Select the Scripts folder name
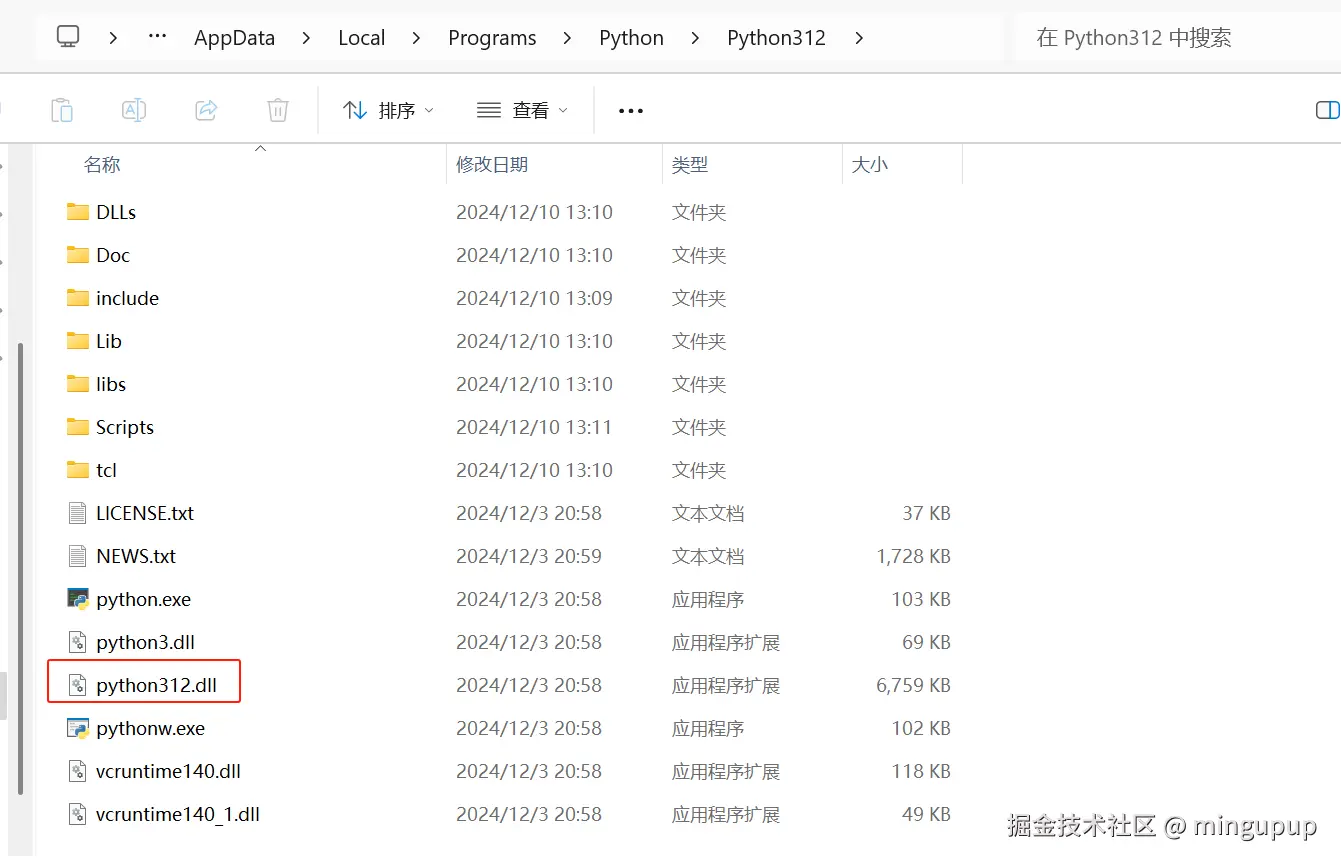Viewport: 1341px width, 865px height. (x=125, y=427)
